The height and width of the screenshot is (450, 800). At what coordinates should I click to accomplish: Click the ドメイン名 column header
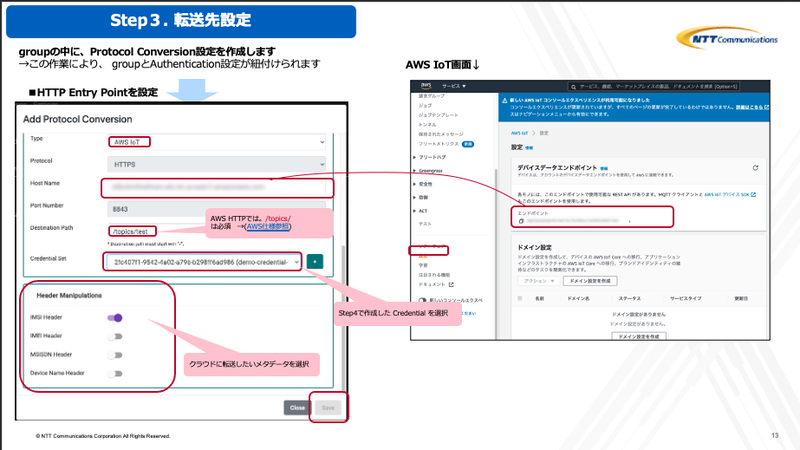[579, 298]
